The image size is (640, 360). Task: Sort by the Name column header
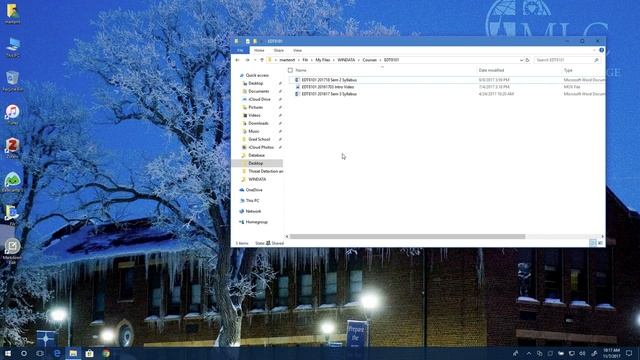pyautogui.click(x=301, y=70)
